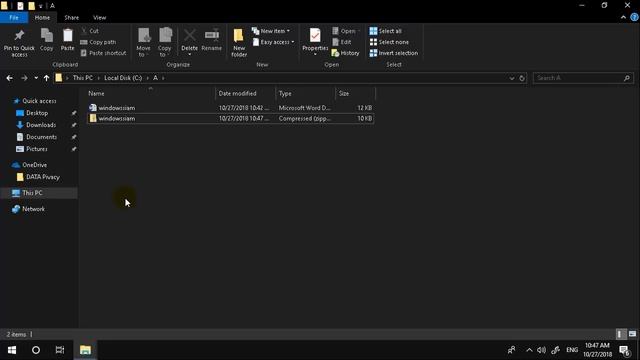Open DATA Pivacy folder in sidebar

point(42,177)
